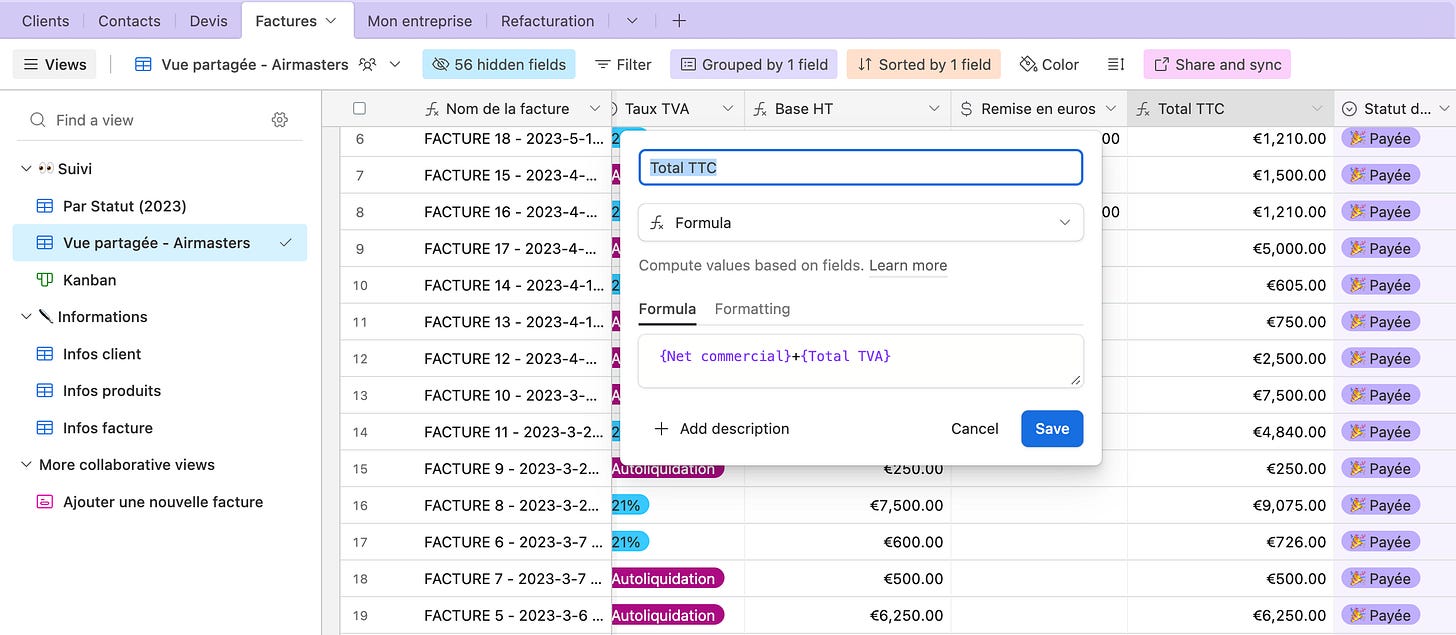Click Share and sync button
This screenshot has height=635, width=1456.
click(1217, 65)
